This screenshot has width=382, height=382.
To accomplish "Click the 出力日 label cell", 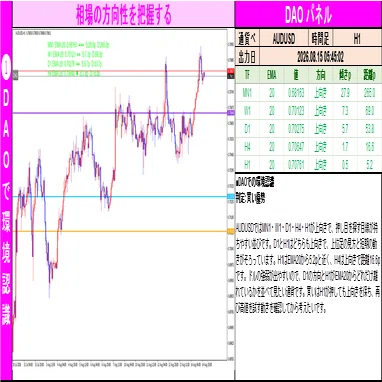I will [247, 57].
